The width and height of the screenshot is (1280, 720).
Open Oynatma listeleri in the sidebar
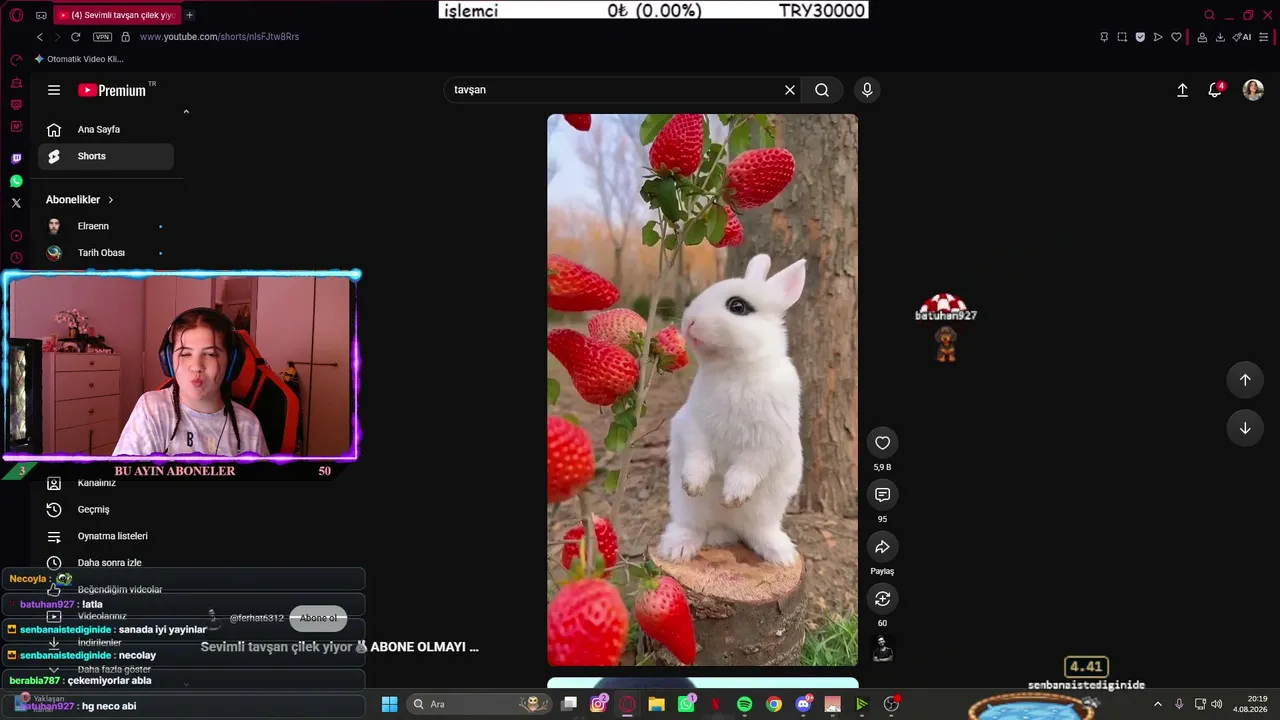click(x=106, y=537)
